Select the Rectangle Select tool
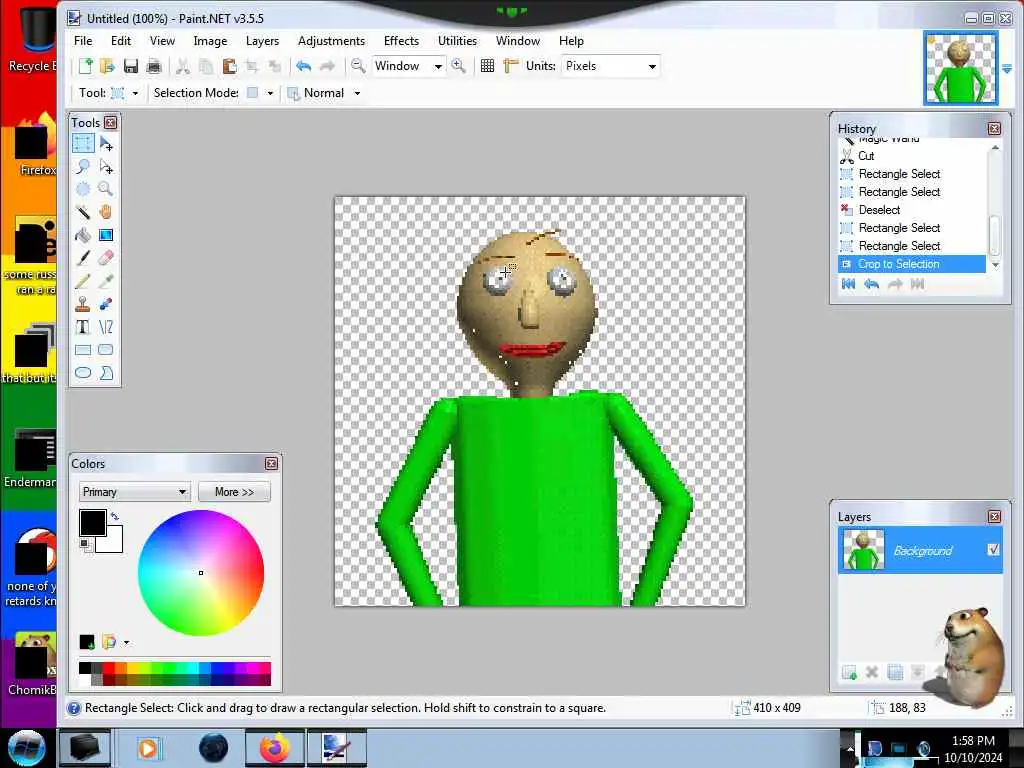Image resolution: width=1024 pixels, height=768 pixels. pyautogui.click(x=83, y=143)
